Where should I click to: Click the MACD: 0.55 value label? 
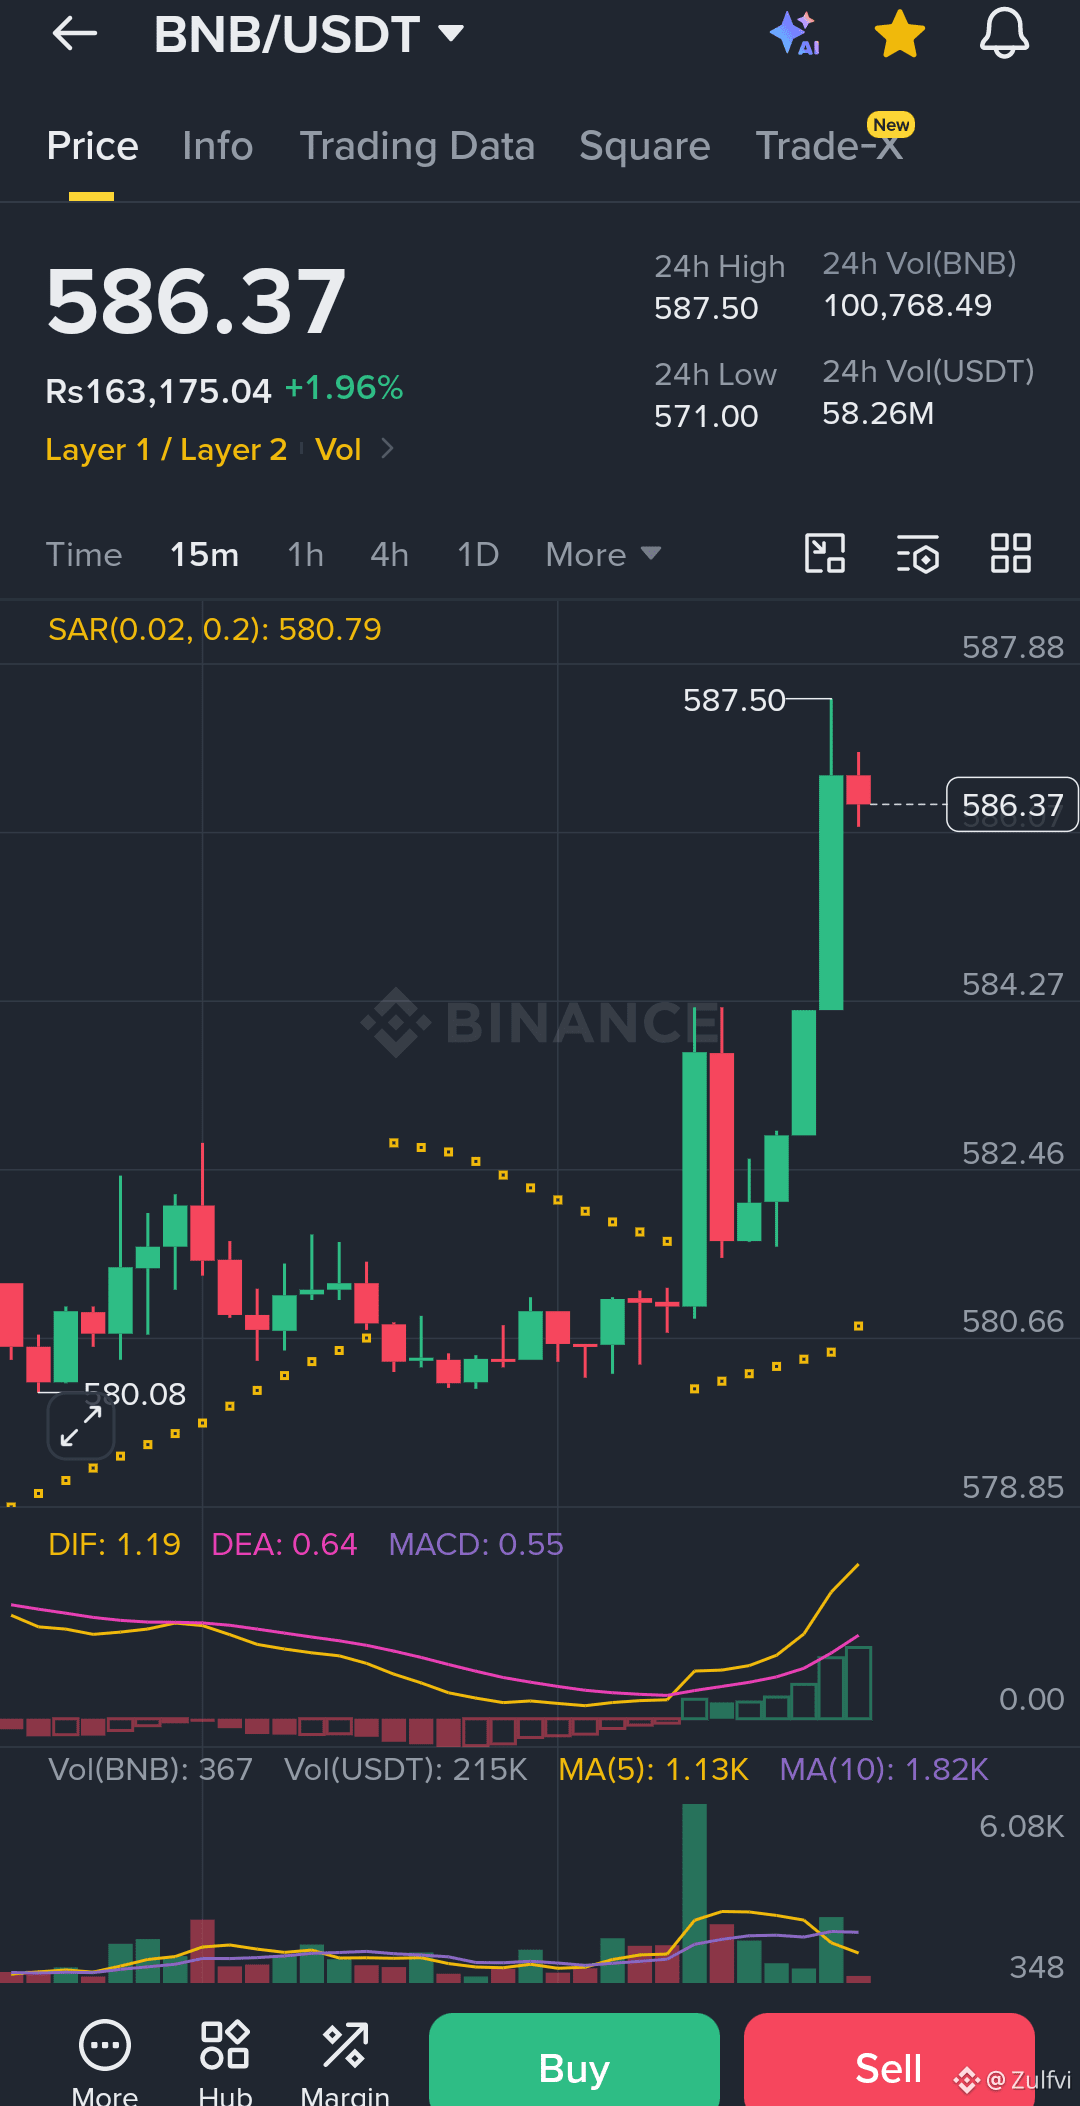pyautogui.click(x=476, y=1544)
